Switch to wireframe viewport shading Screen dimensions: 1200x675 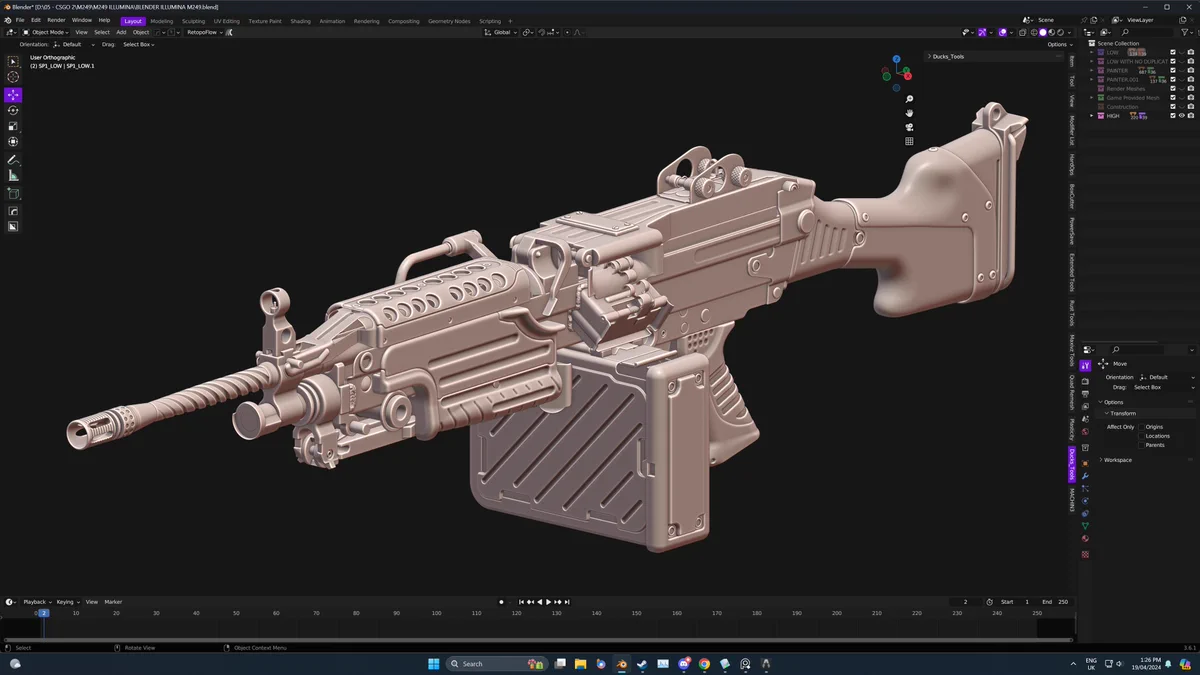pos(1034,32)
